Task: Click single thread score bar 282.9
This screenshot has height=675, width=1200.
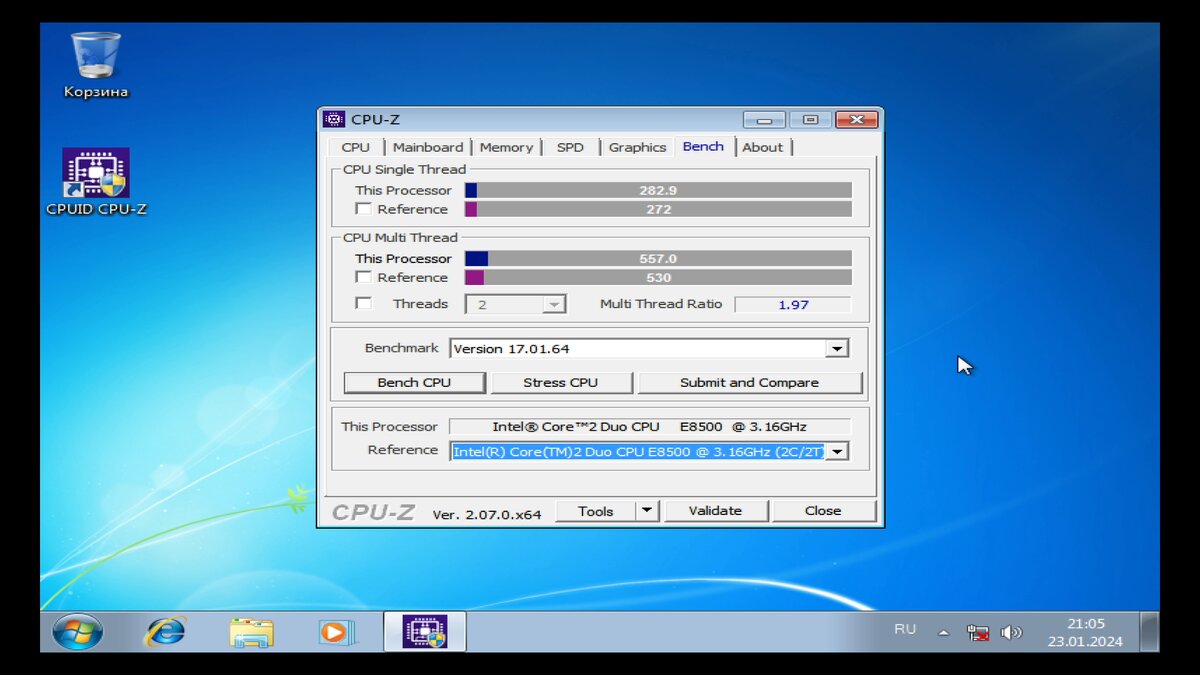Action: (658, 190)
